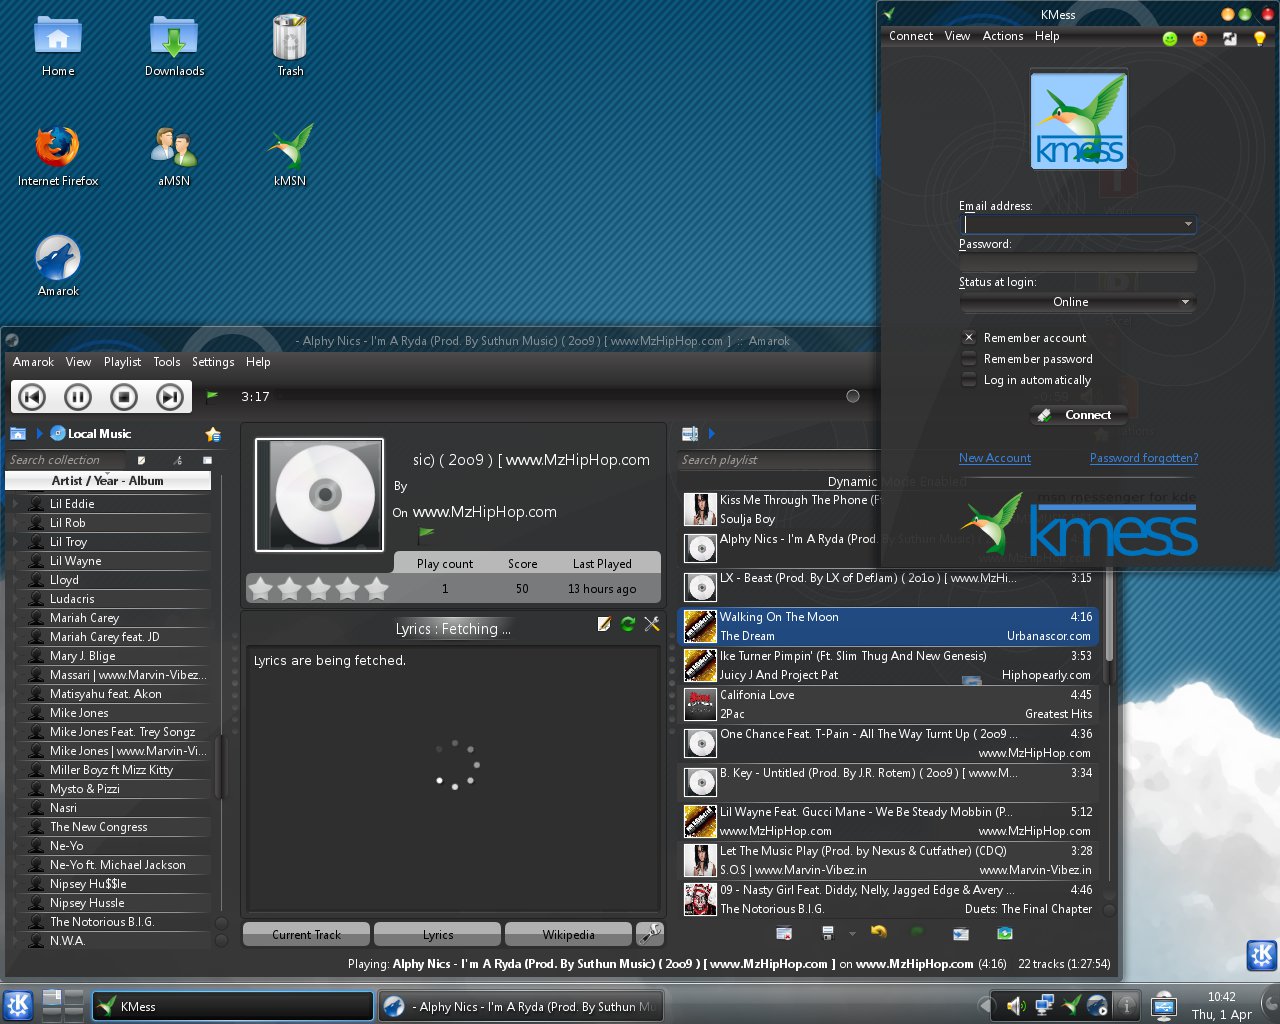
Task: Open the Home folder on desktop
Action: point(58,46)
